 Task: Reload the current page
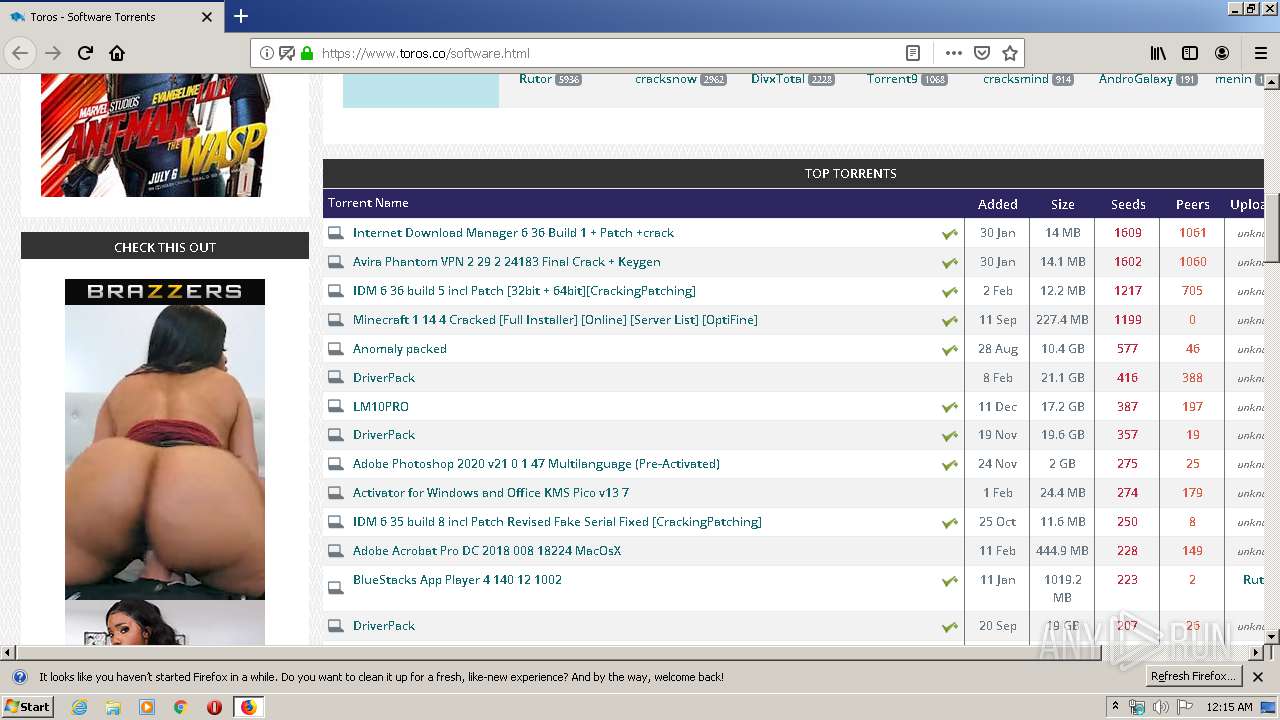[x=85, y=53]
